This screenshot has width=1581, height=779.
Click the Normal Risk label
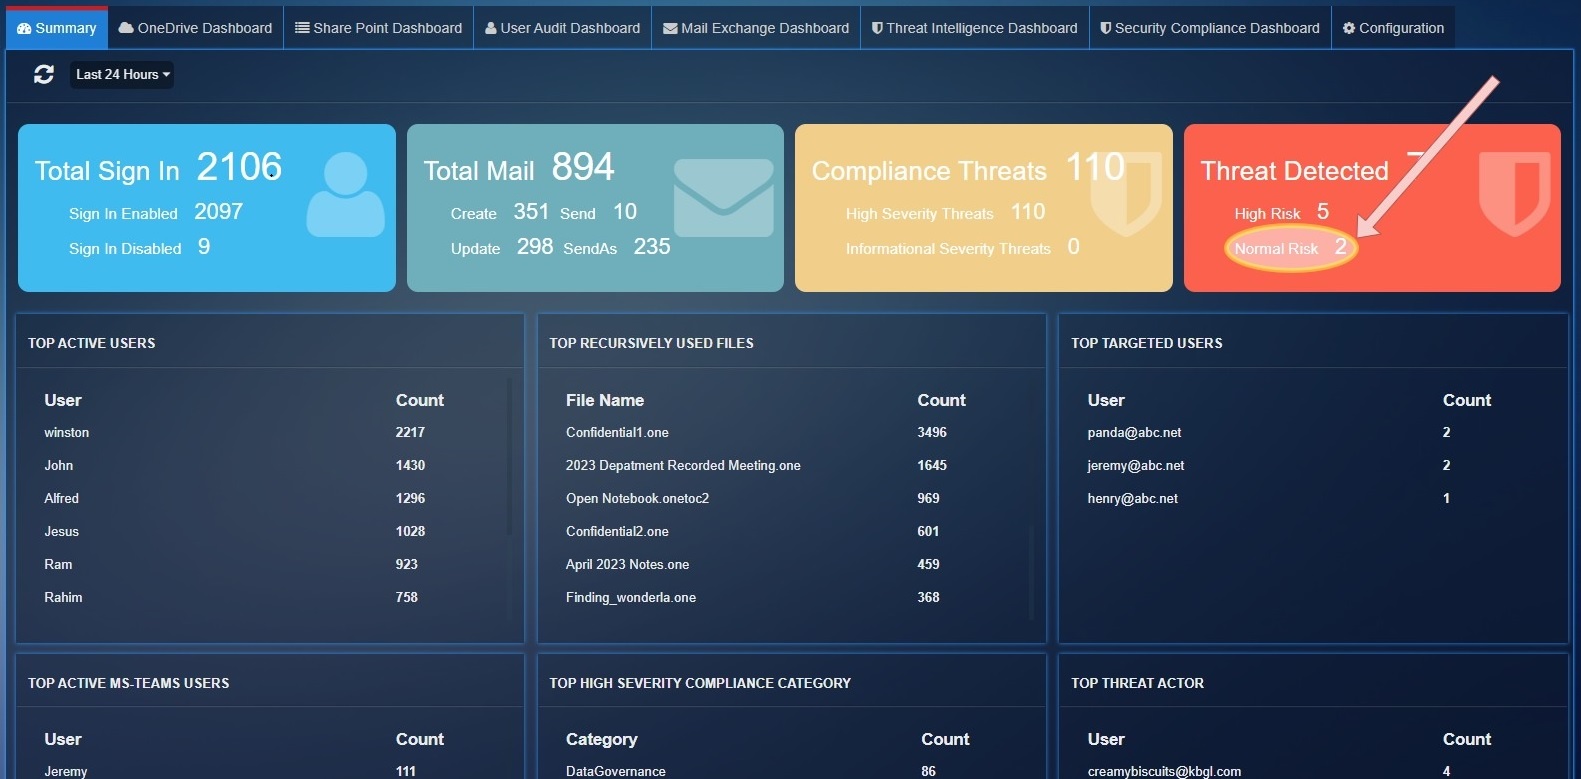pos(1276,249)
